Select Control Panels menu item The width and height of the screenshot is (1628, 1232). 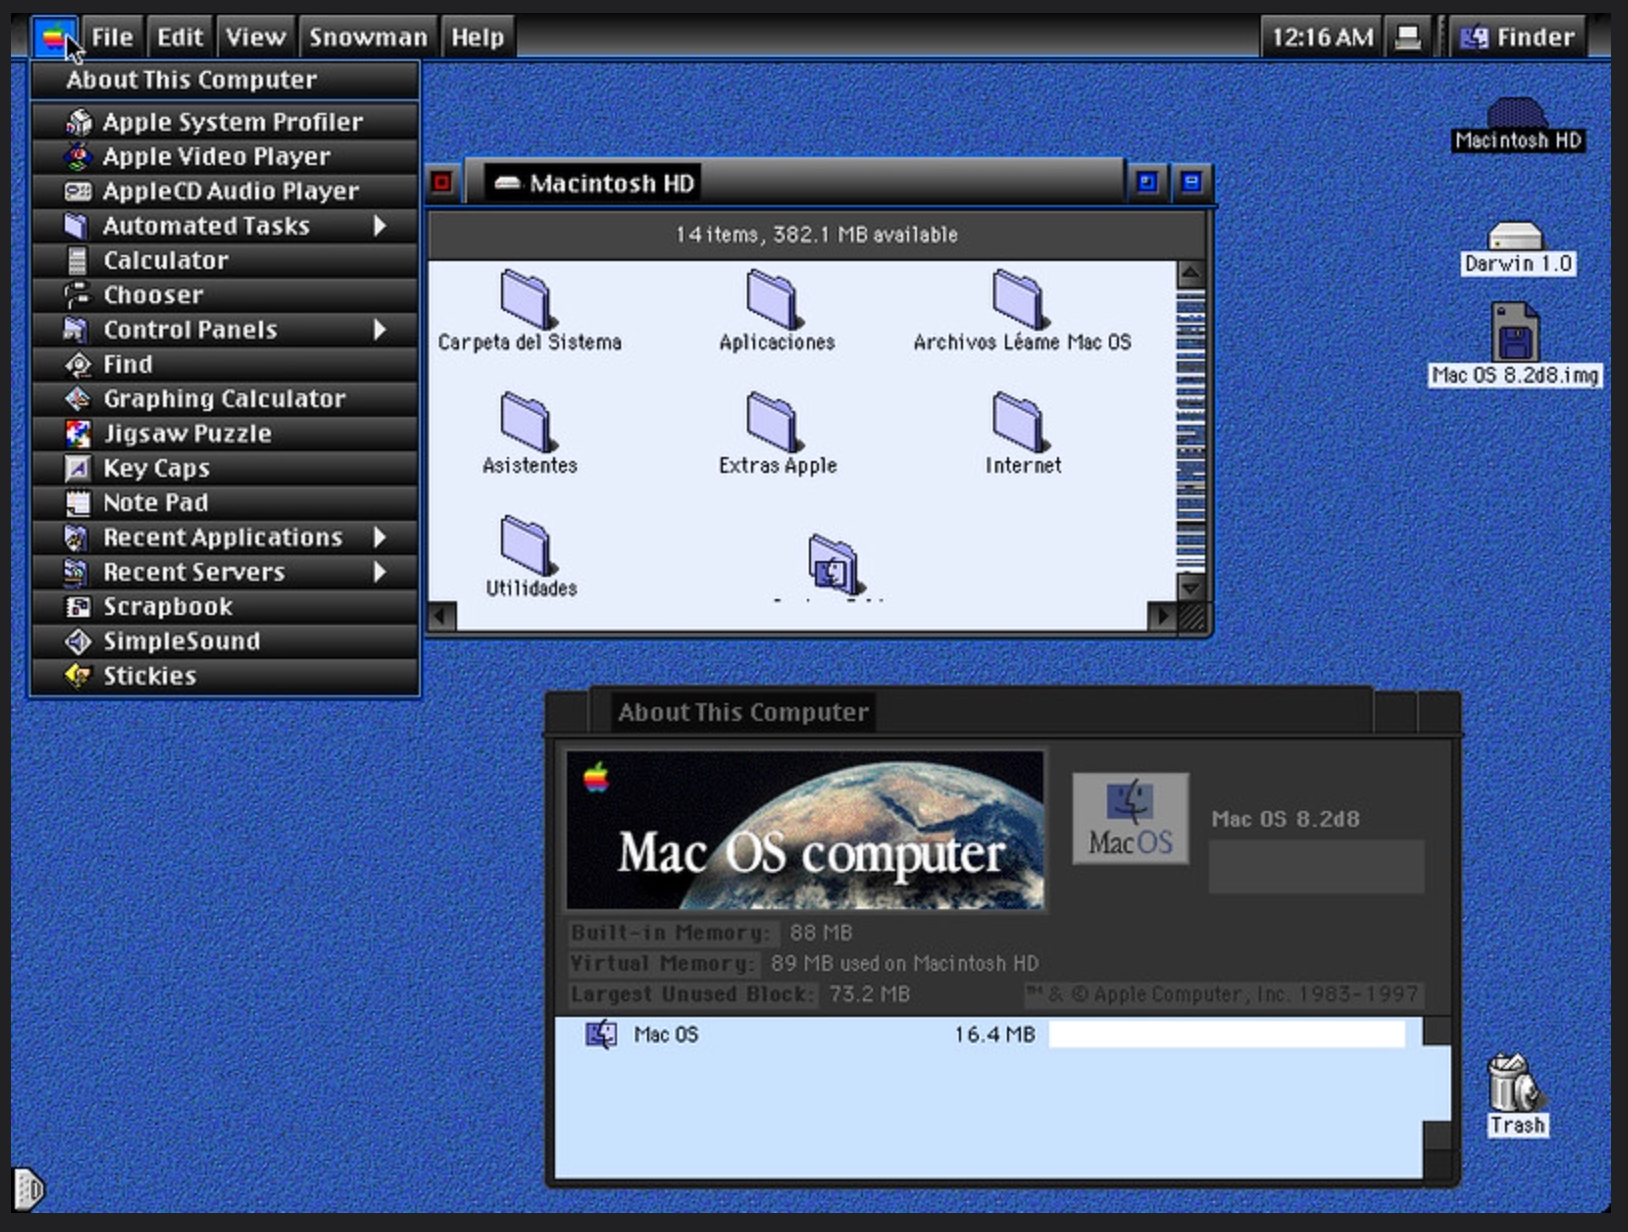225,330
